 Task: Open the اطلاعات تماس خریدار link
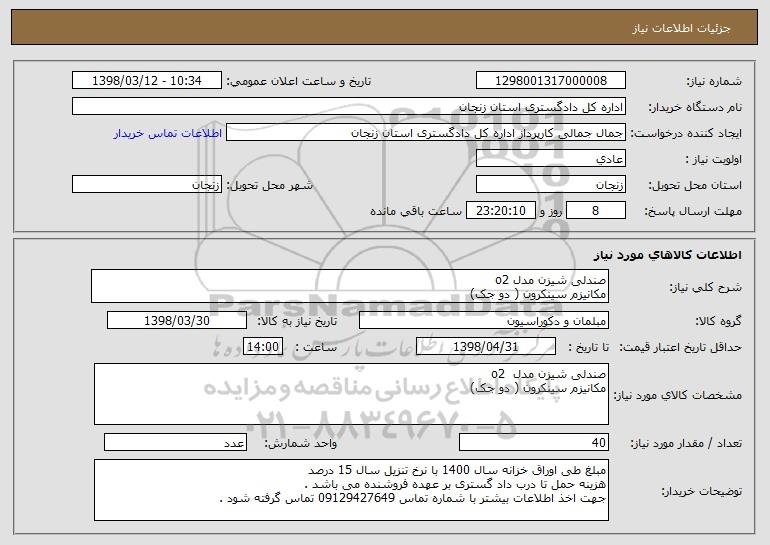(168, 134)
